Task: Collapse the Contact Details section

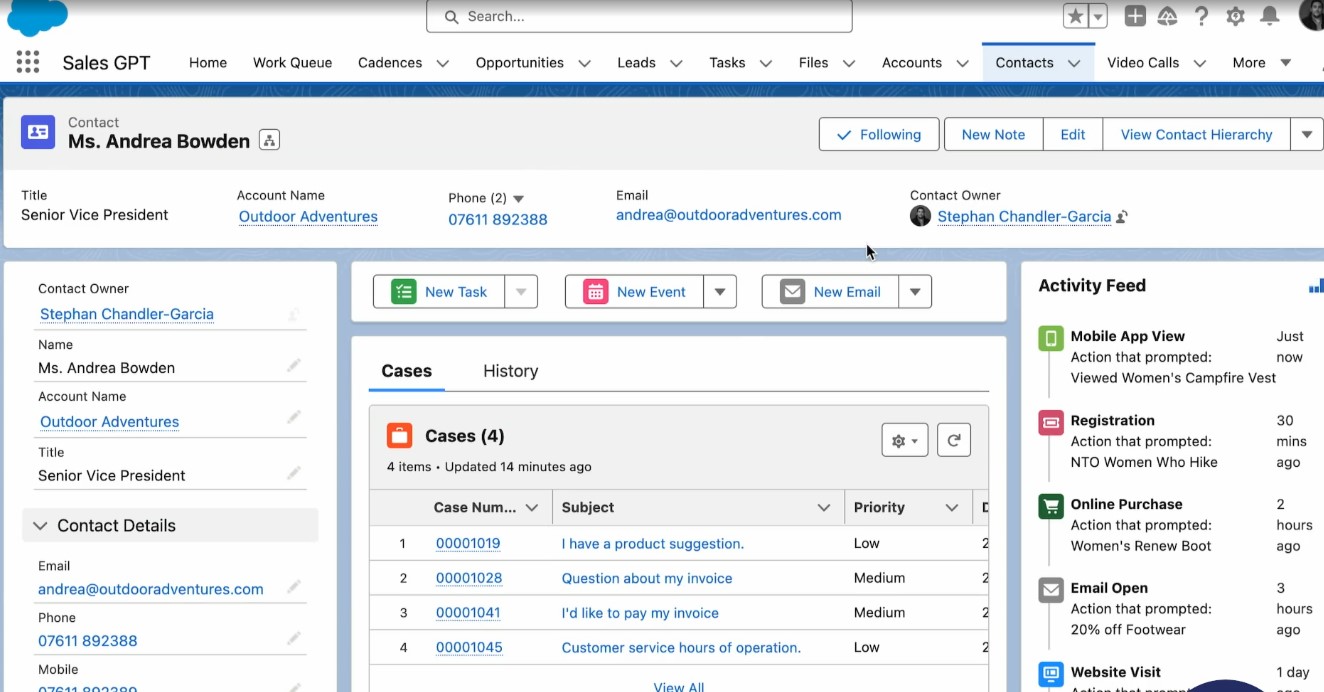Action: point(40,526)
